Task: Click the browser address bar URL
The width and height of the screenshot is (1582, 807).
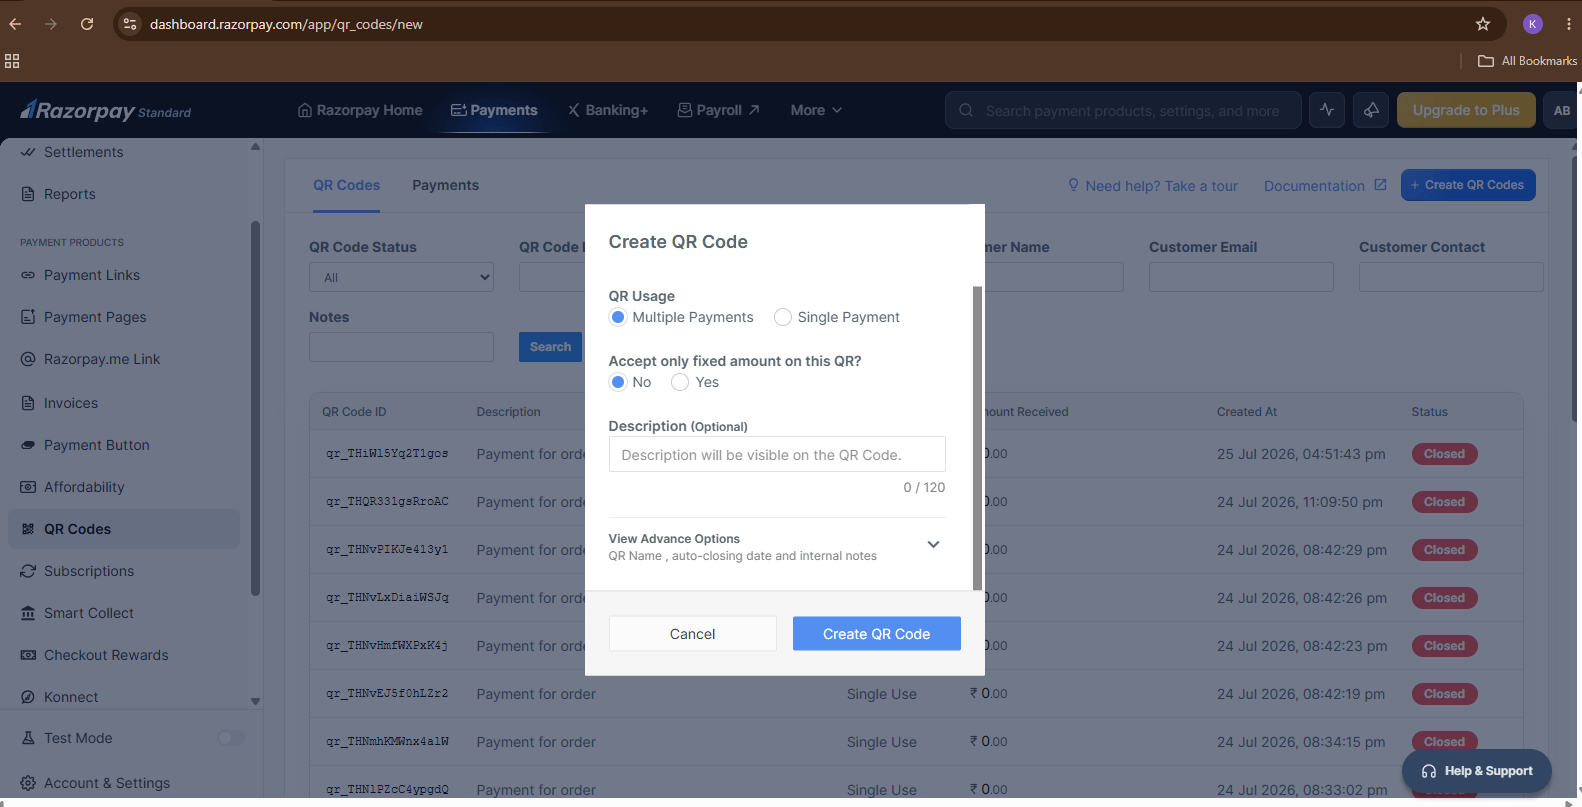Action: pos(286,24)
